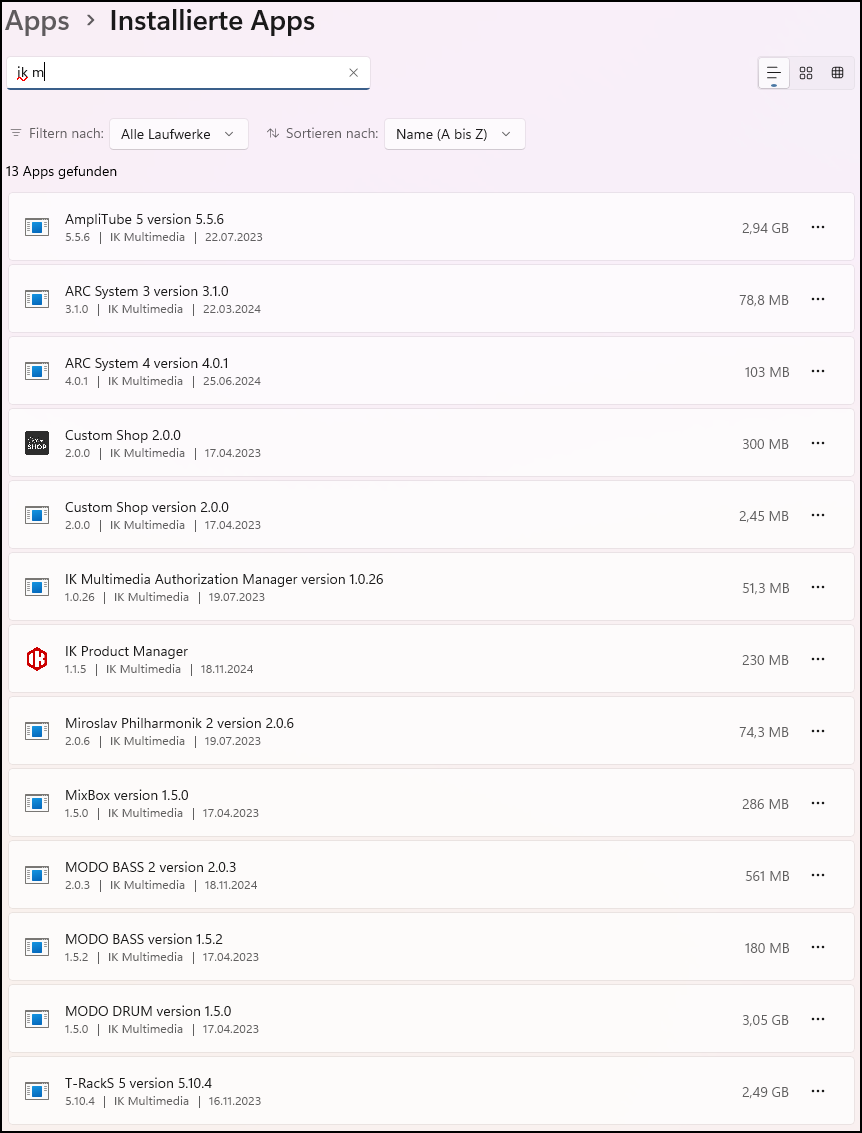The width and height of the screenshot is (862, 1133).
Task: Navigate back to Apps breadcrumb
Action: (x=38, y=21)
